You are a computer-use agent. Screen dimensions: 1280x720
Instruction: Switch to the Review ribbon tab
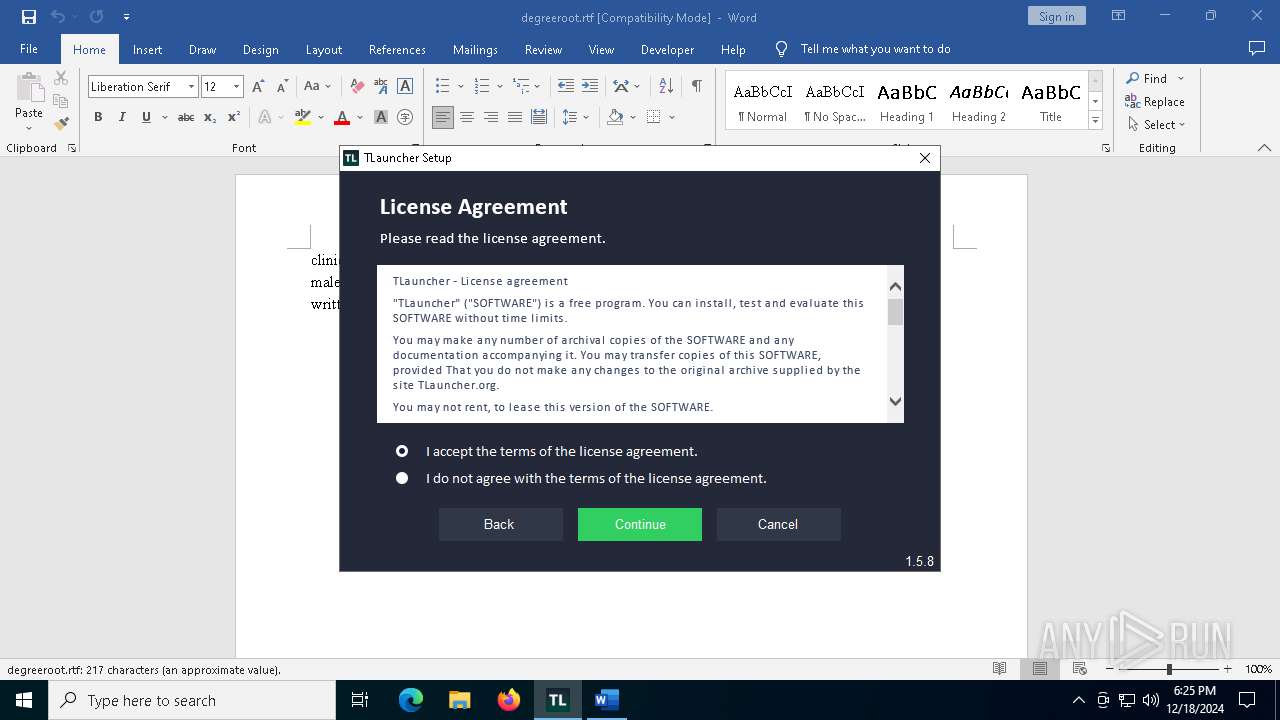click(543, 49)
